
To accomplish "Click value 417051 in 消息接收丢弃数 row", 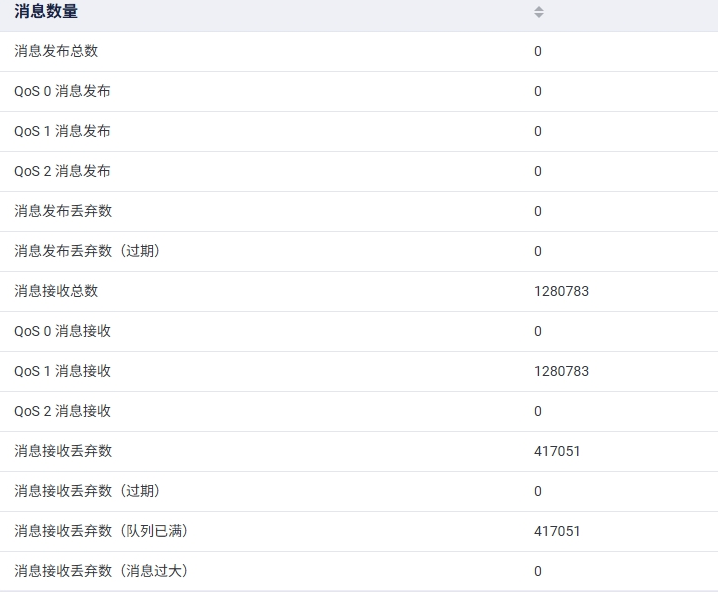I will [557, 451].
